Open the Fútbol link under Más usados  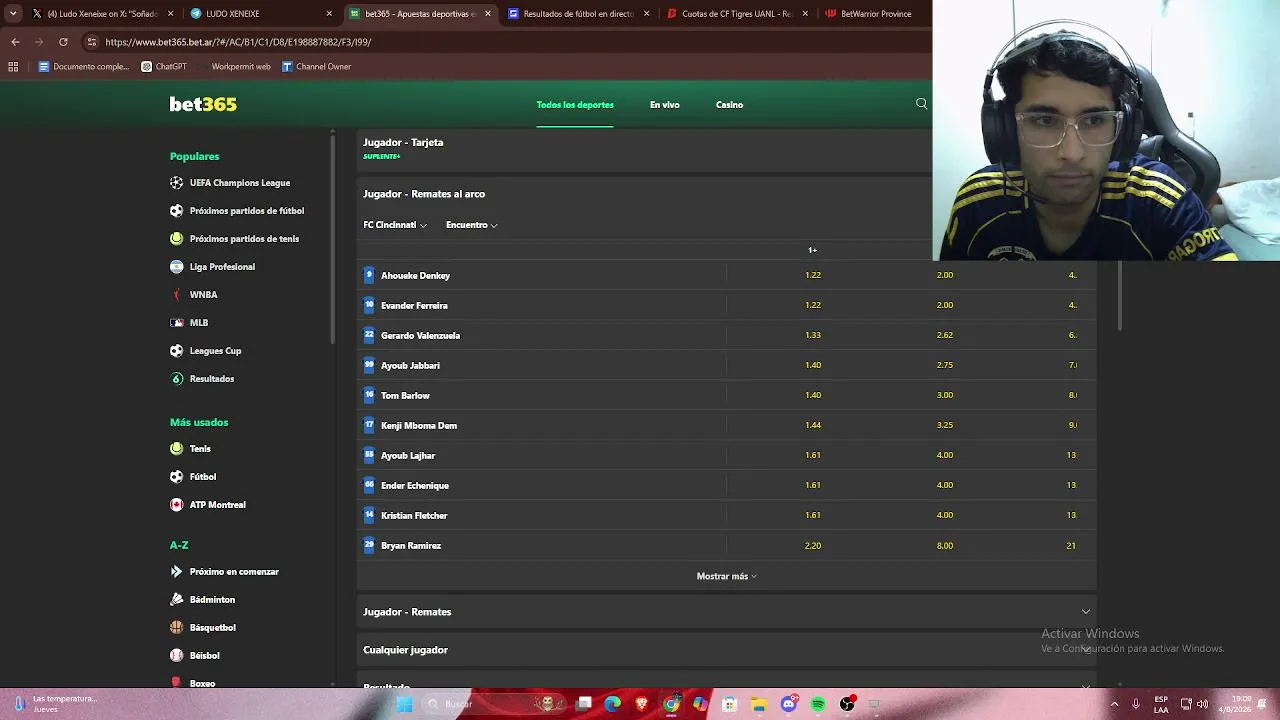[x=203, y=477]
